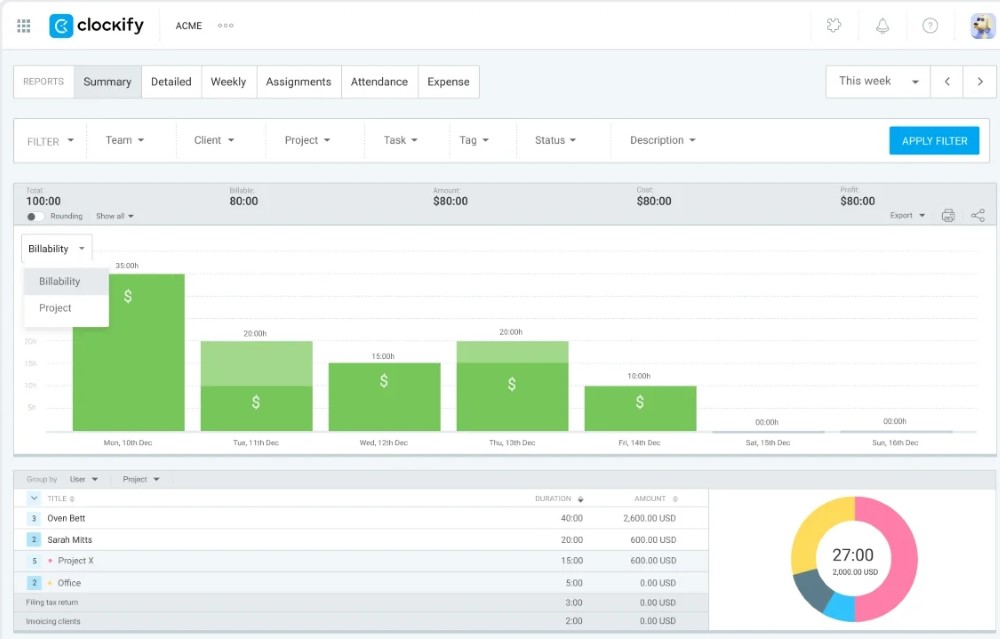Switch to the Detailed report tab
Screen dimensions: 1000x639
(171, 82)
